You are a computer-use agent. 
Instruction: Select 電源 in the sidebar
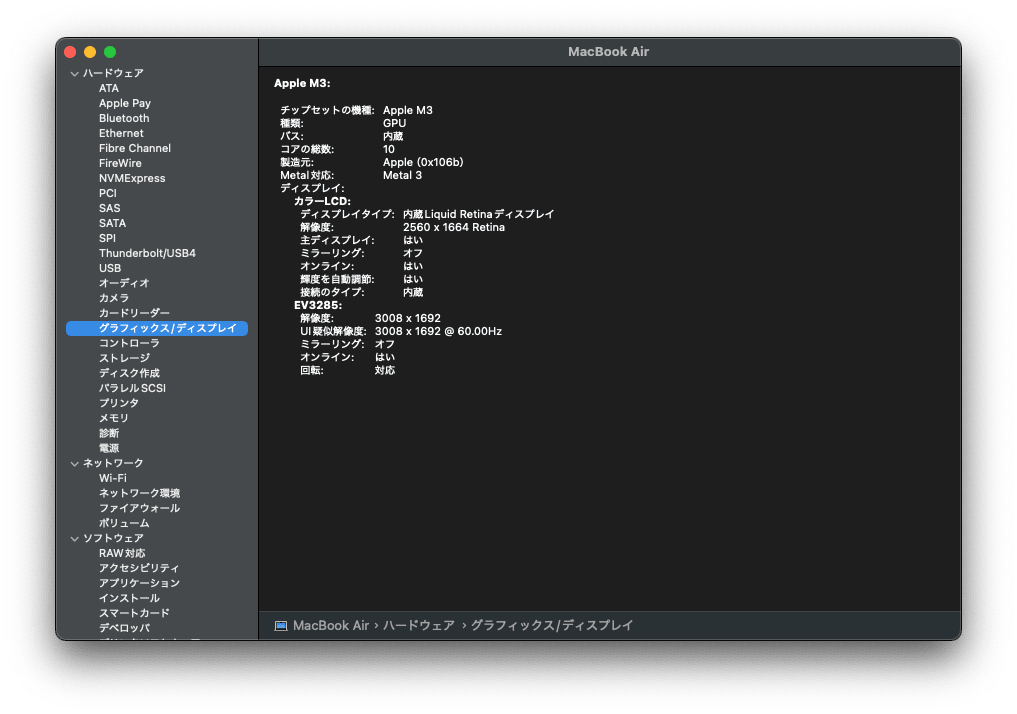pyautogui.click(x=109, y=448)
